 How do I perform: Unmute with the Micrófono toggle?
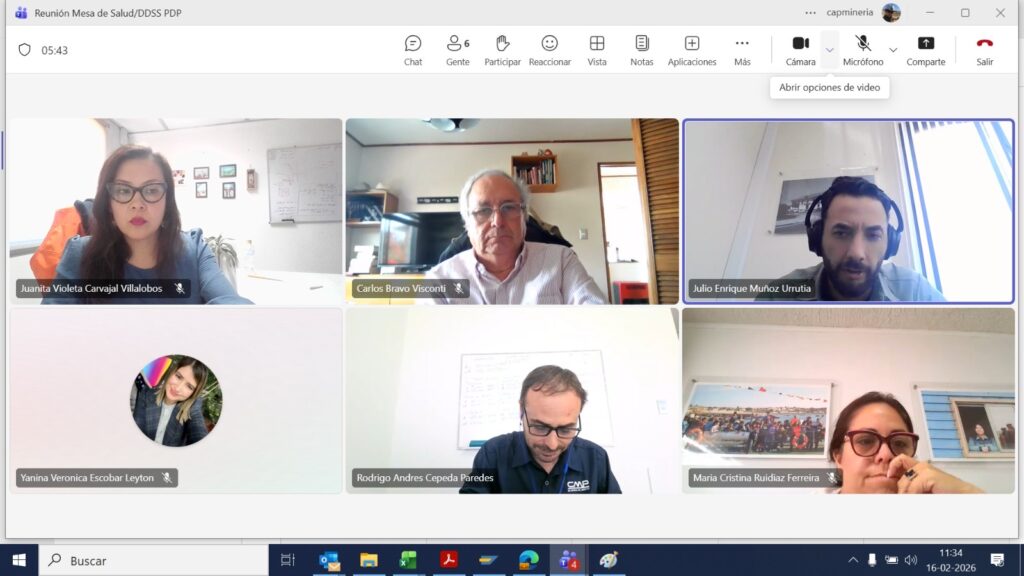(863, 49)
